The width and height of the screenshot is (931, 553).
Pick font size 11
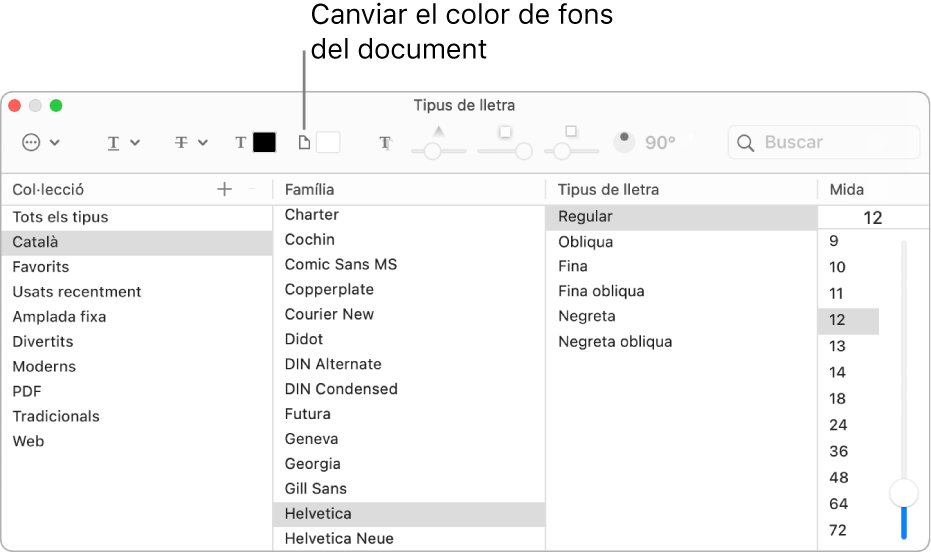848,294
